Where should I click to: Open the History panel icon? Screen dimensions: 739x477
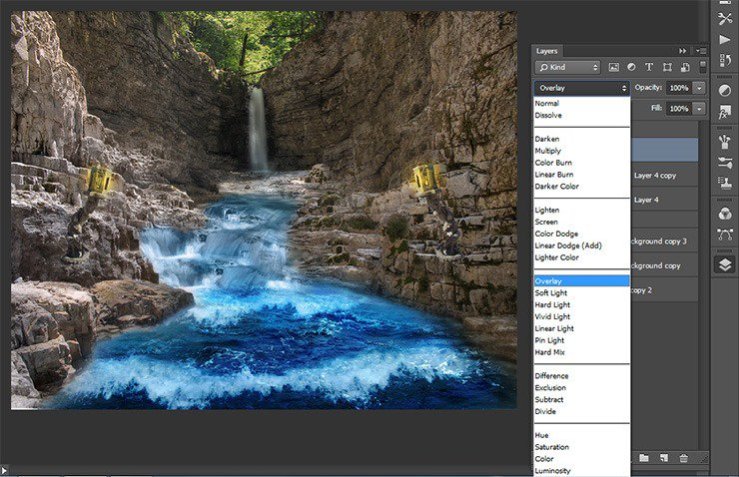pyautogui.click(x=724, y=61)
